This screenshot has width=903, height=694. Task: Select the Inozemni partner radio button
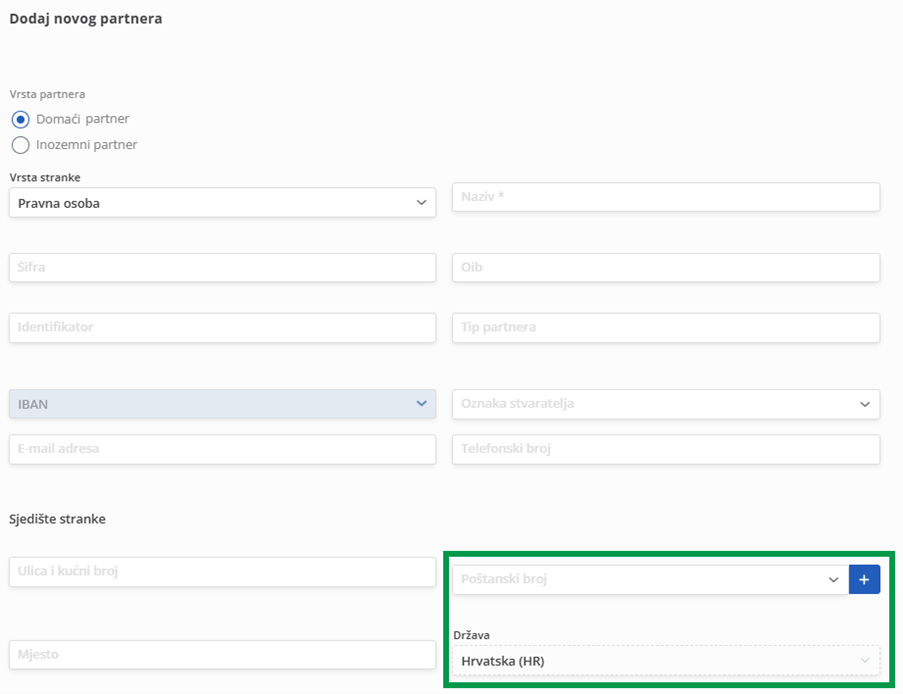pyautogui.click(x=20, y=145)
